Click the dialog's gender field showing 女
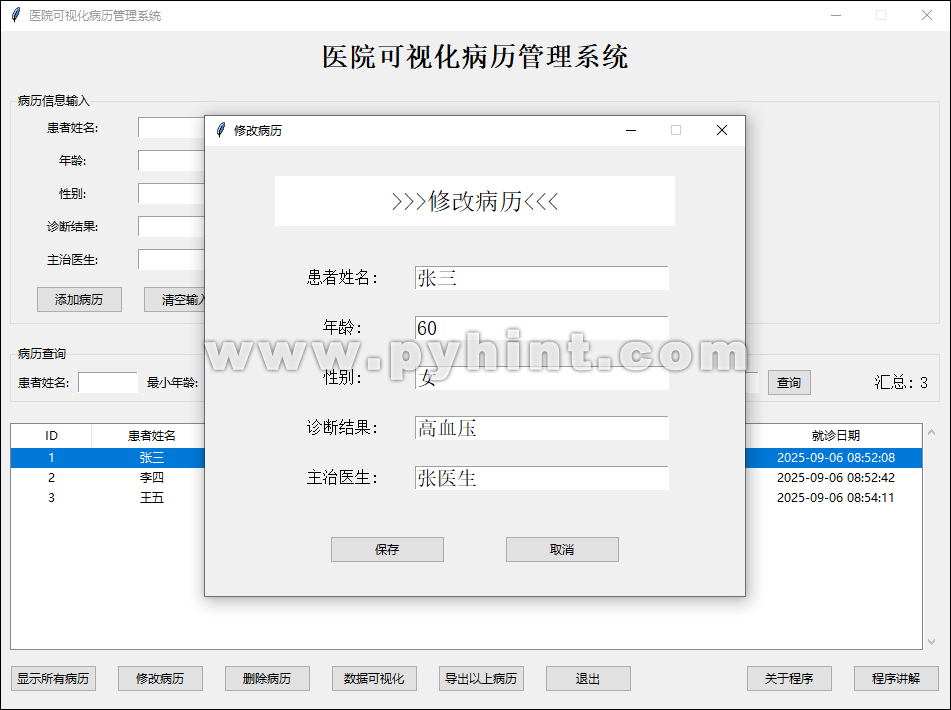 pos(542,378)
